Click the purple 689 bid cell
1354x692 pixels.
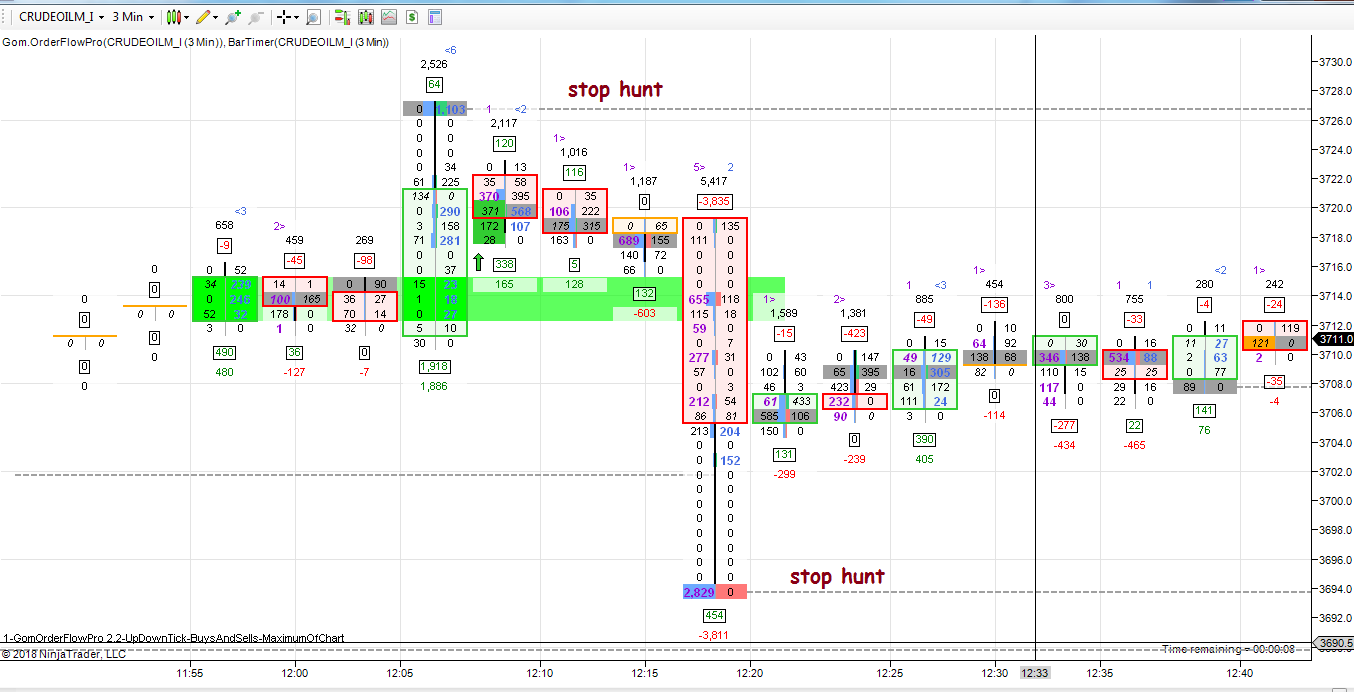629,241
